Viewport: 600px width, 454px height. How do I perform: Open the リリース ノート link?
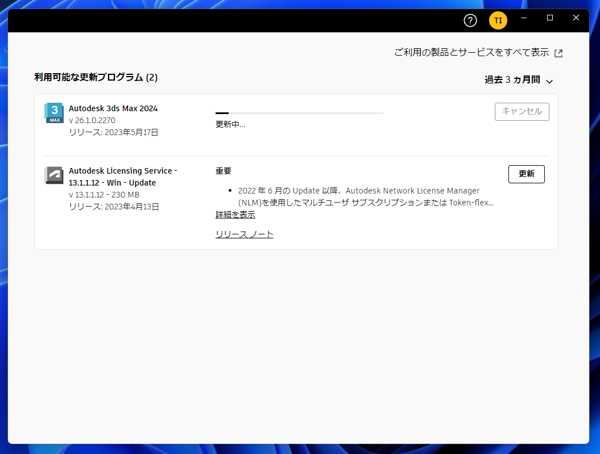[x=244, y=234]
